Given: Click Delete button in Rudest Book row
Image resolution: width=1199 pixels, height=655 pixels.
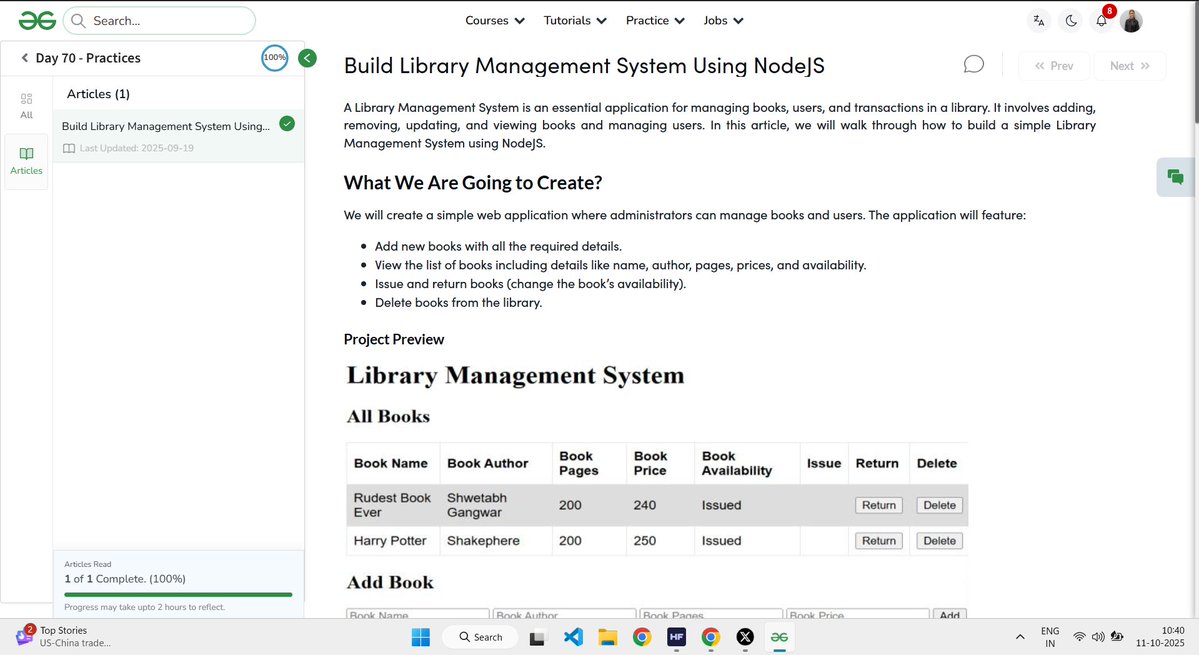Looking at the screenshot, I should (939, 505).
